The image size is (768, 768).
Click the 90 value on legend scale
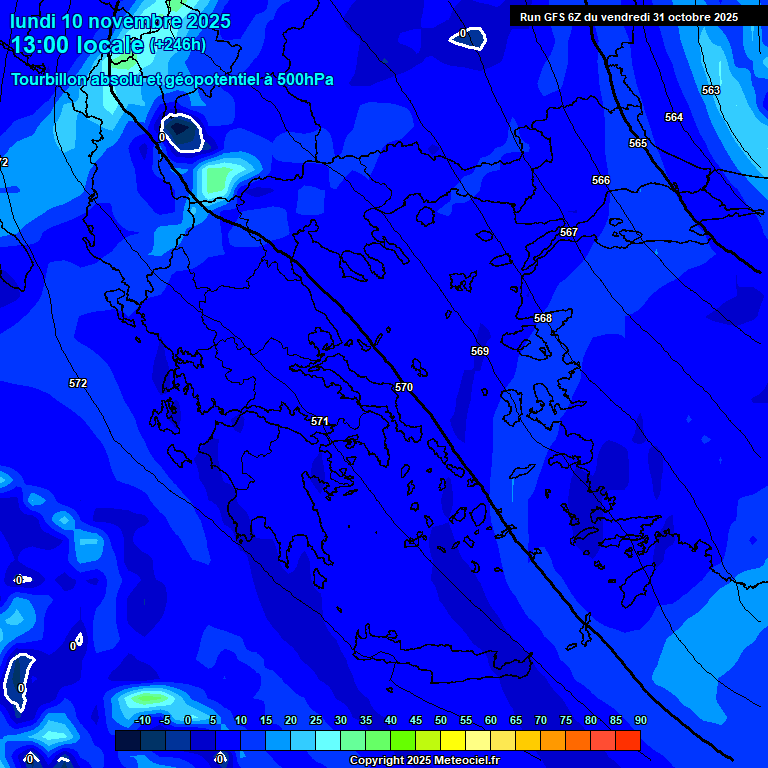pyautogui.click(x=640, y=720)
